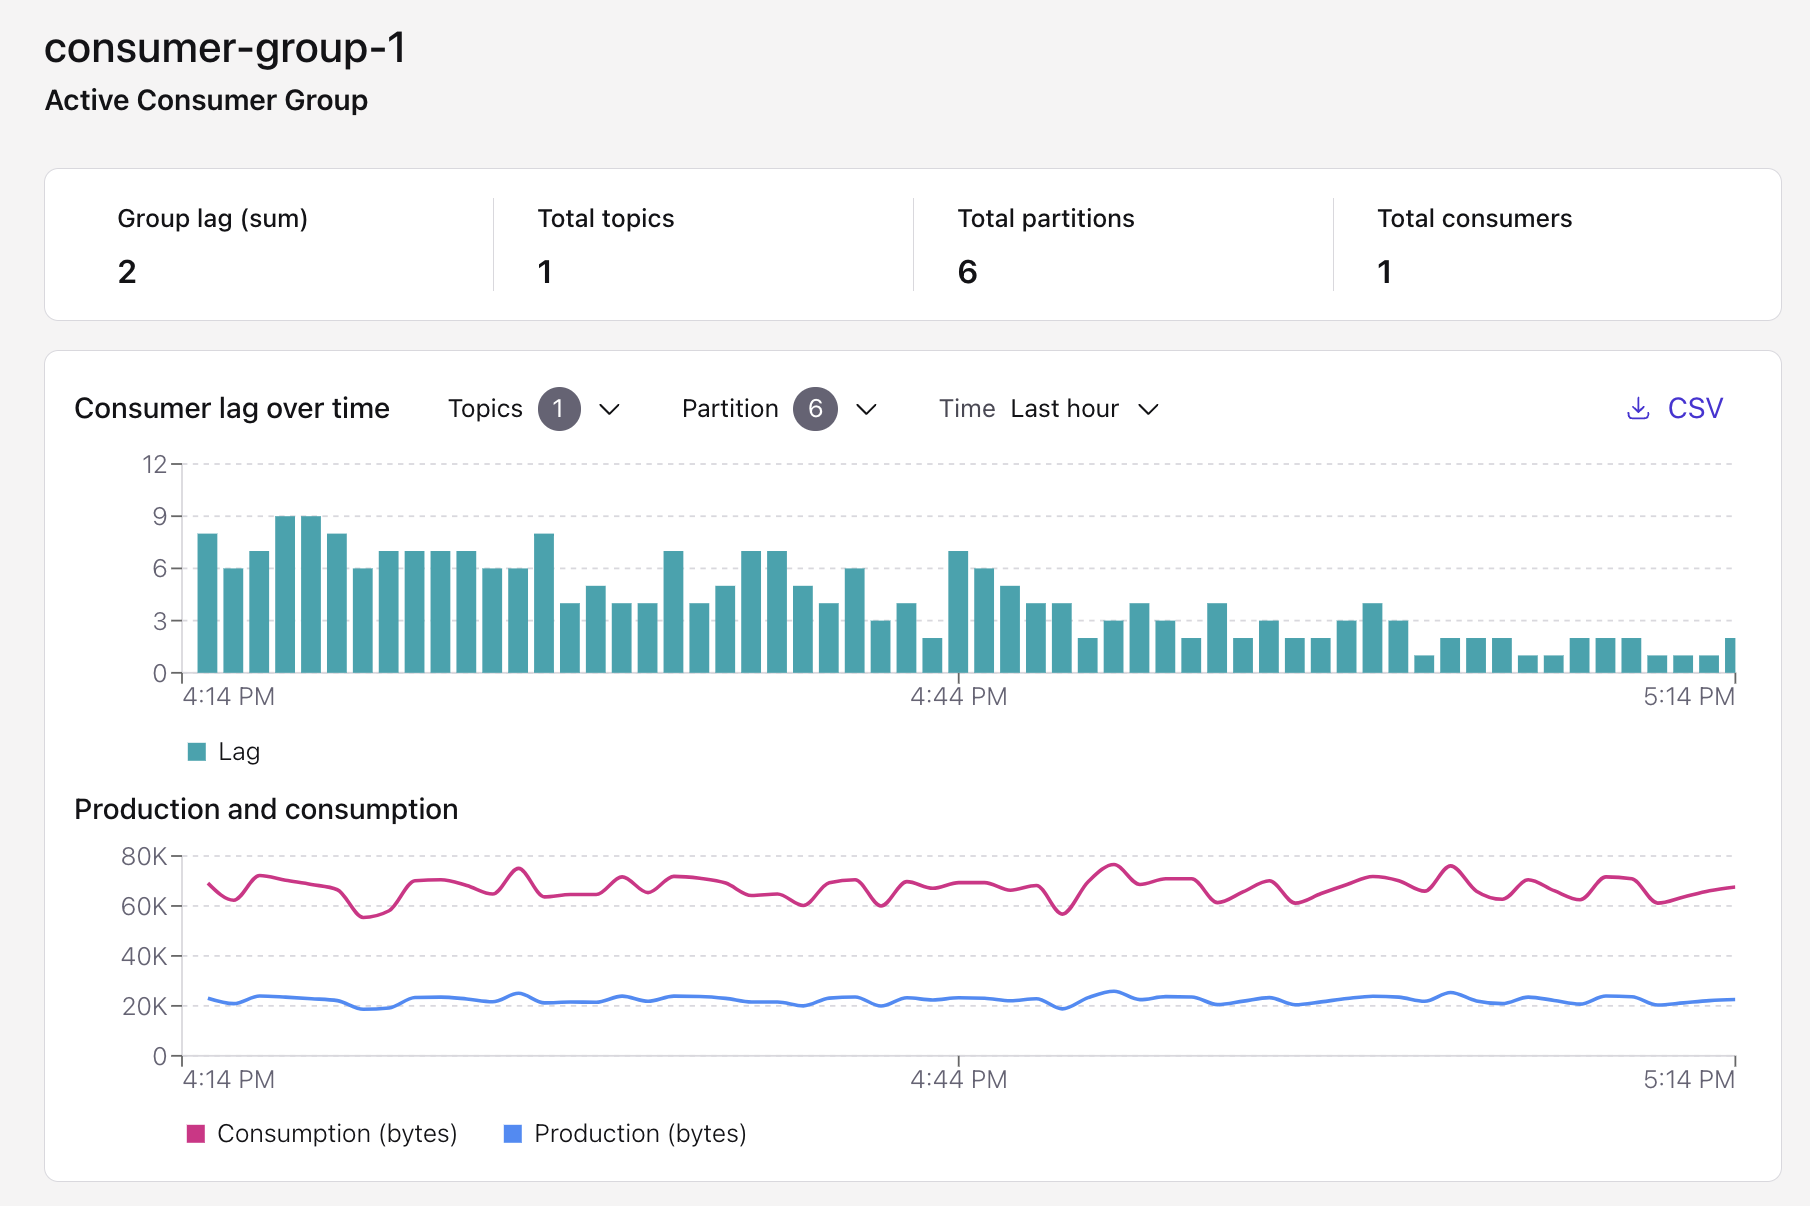Click the blue Production legend square

tap(513, 1133)
